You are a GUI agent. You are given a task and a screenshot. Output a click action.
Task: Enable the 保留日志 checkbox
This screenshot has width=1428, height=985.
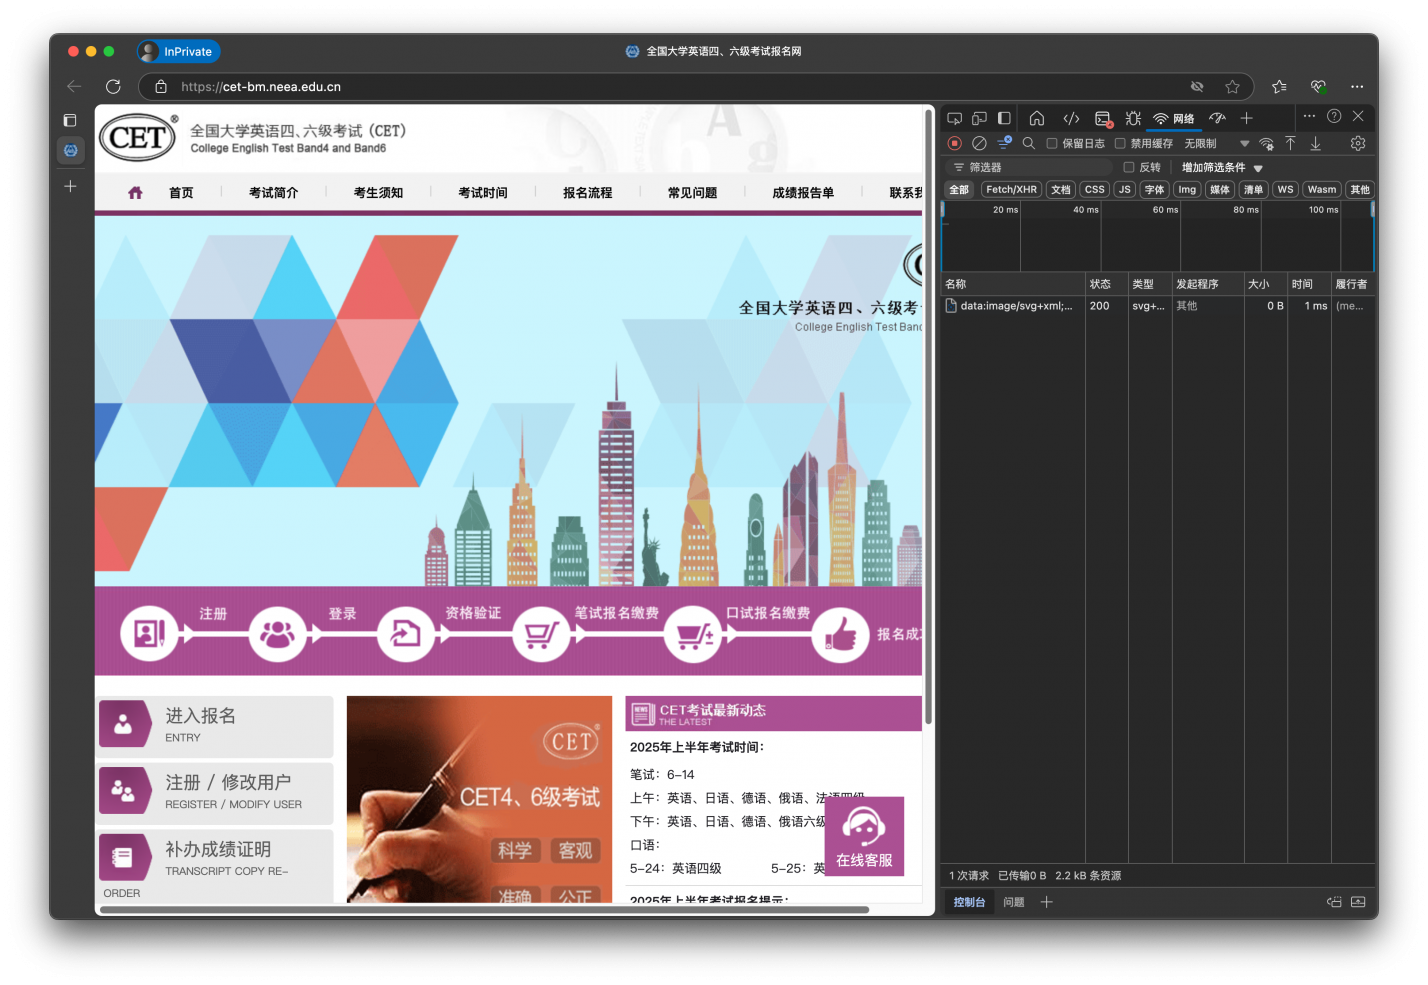[x=1052, y=144]
